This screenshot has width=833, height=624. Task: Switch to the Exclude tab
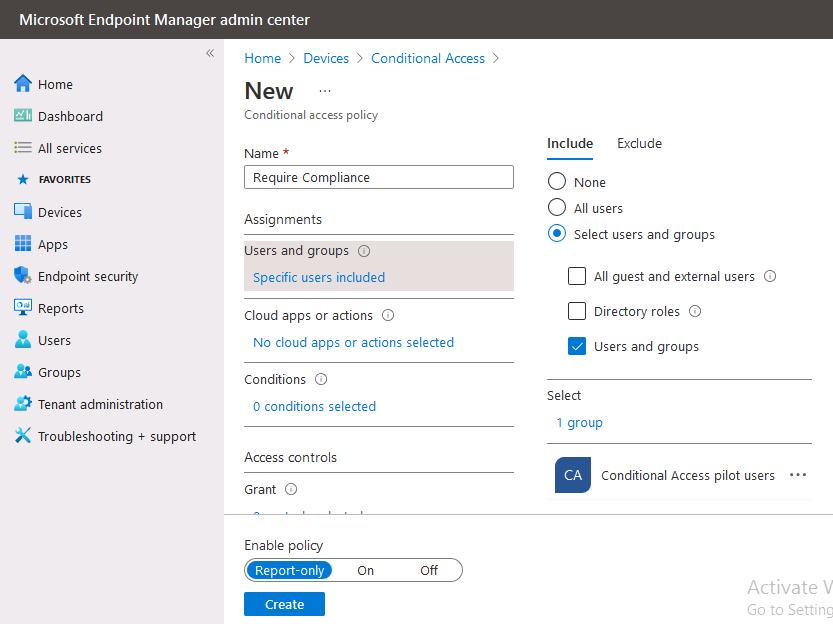pos(639,143)
